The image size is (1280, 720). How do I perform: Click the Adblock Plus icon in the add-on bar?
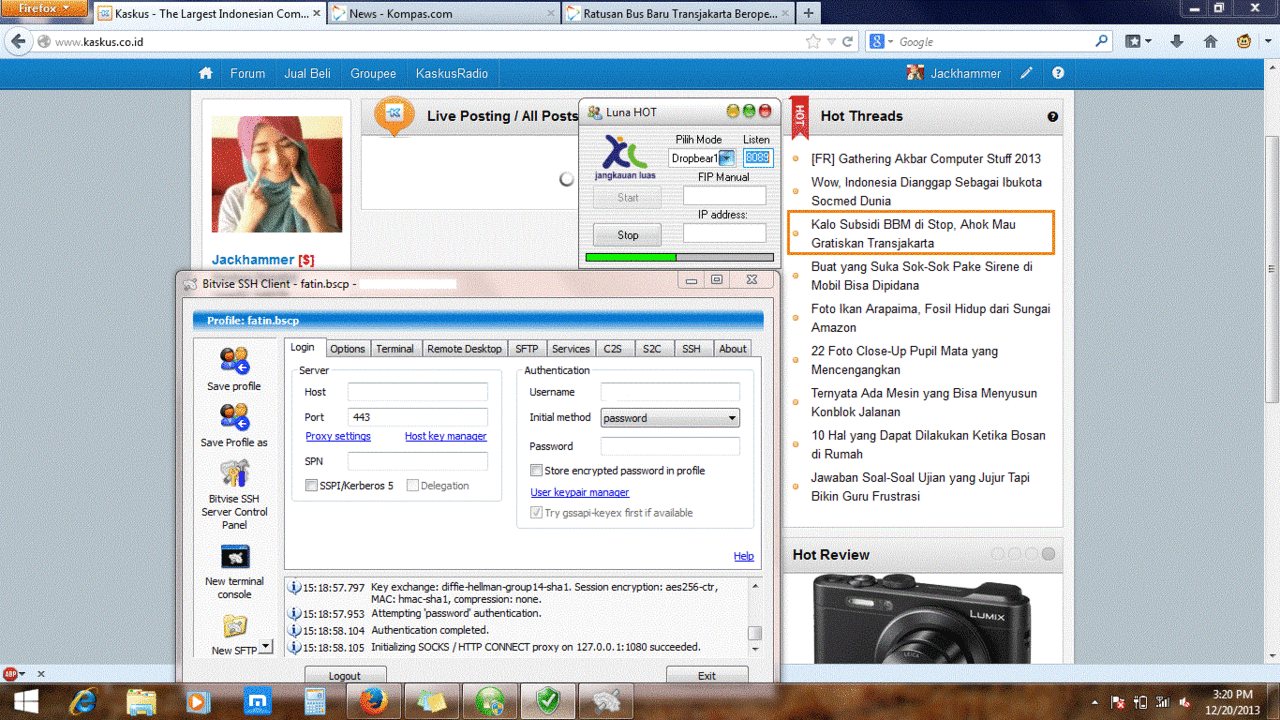[10, 674]
